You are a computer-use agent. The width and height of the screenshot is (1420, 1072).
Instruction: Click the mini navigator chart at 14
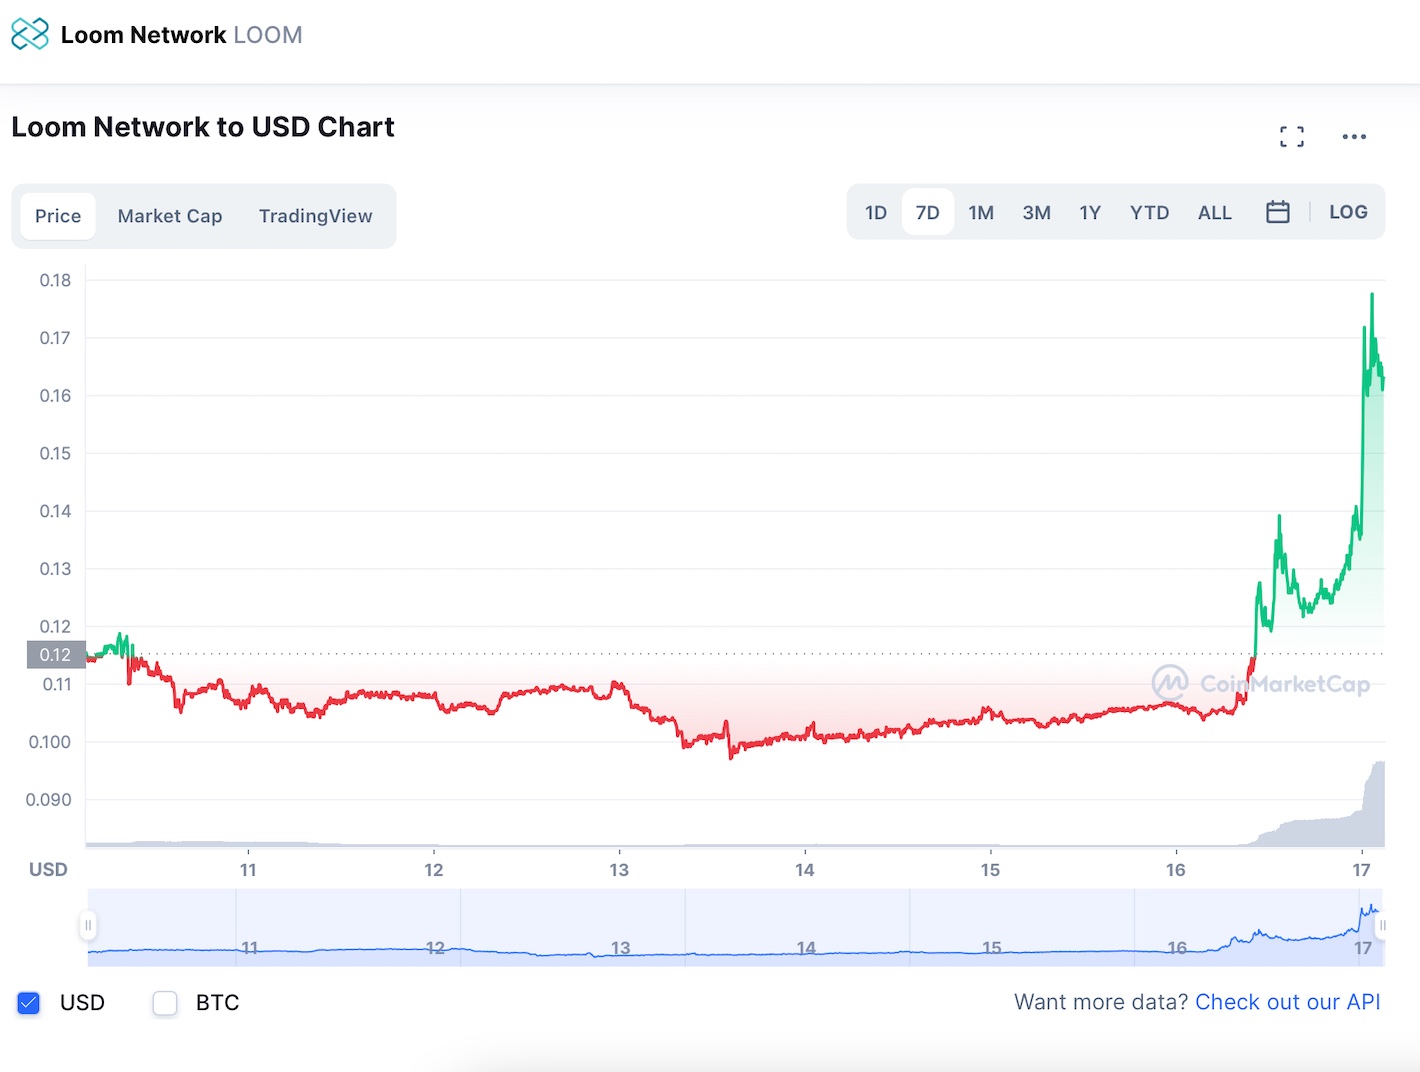tap(806, 947)
